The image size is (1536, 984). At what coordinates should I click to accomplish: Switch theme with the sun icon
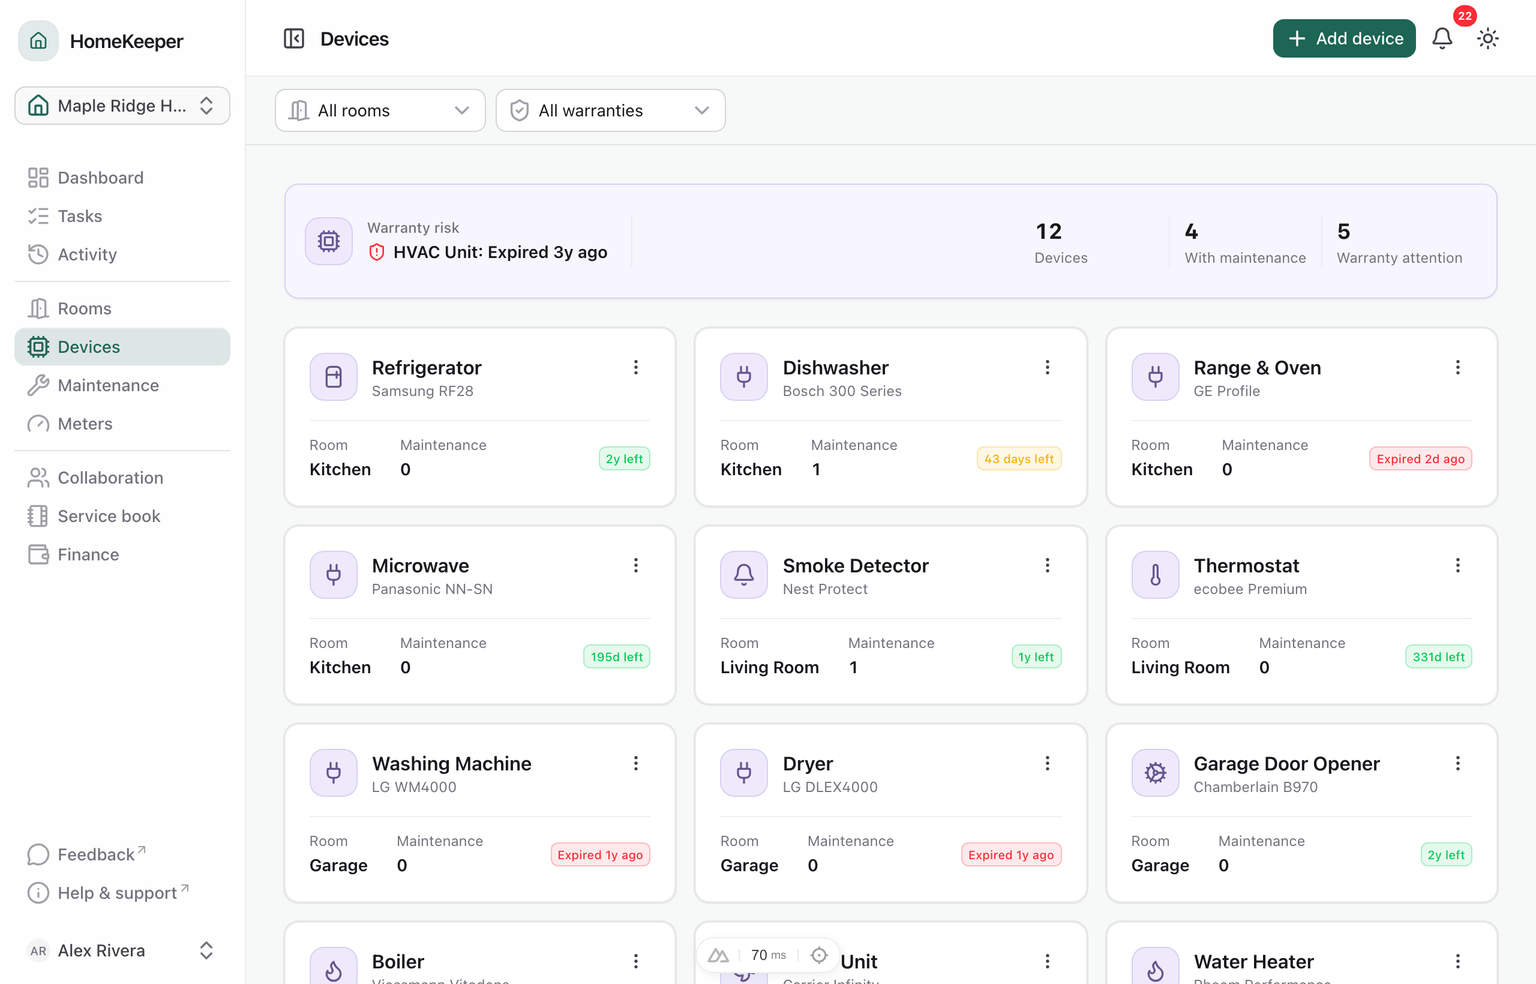[1488, 39]
